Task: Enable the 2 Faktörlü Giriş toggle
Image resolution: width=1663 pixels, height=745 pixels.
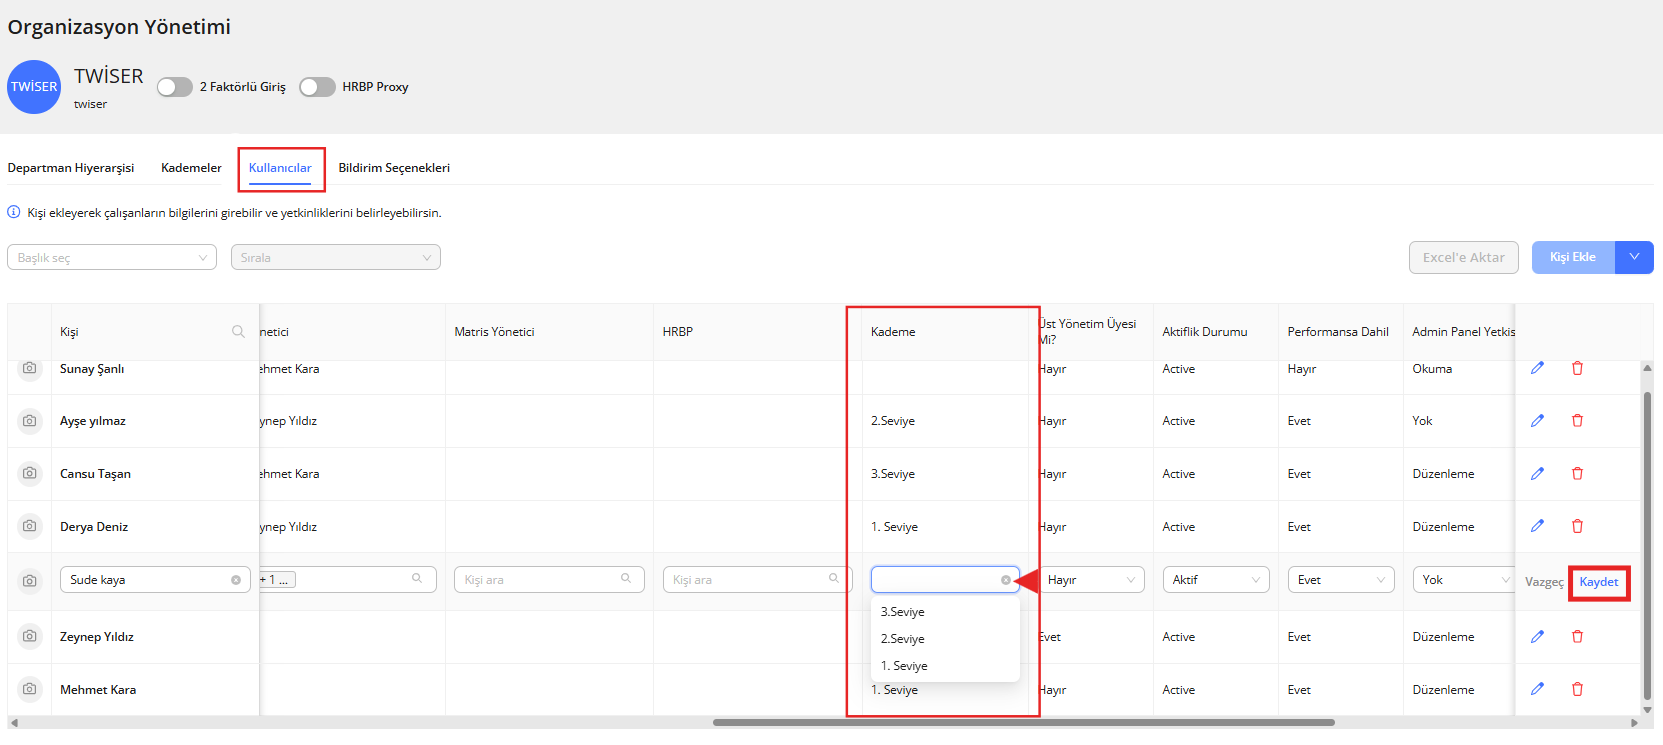Action: point(175,87)
